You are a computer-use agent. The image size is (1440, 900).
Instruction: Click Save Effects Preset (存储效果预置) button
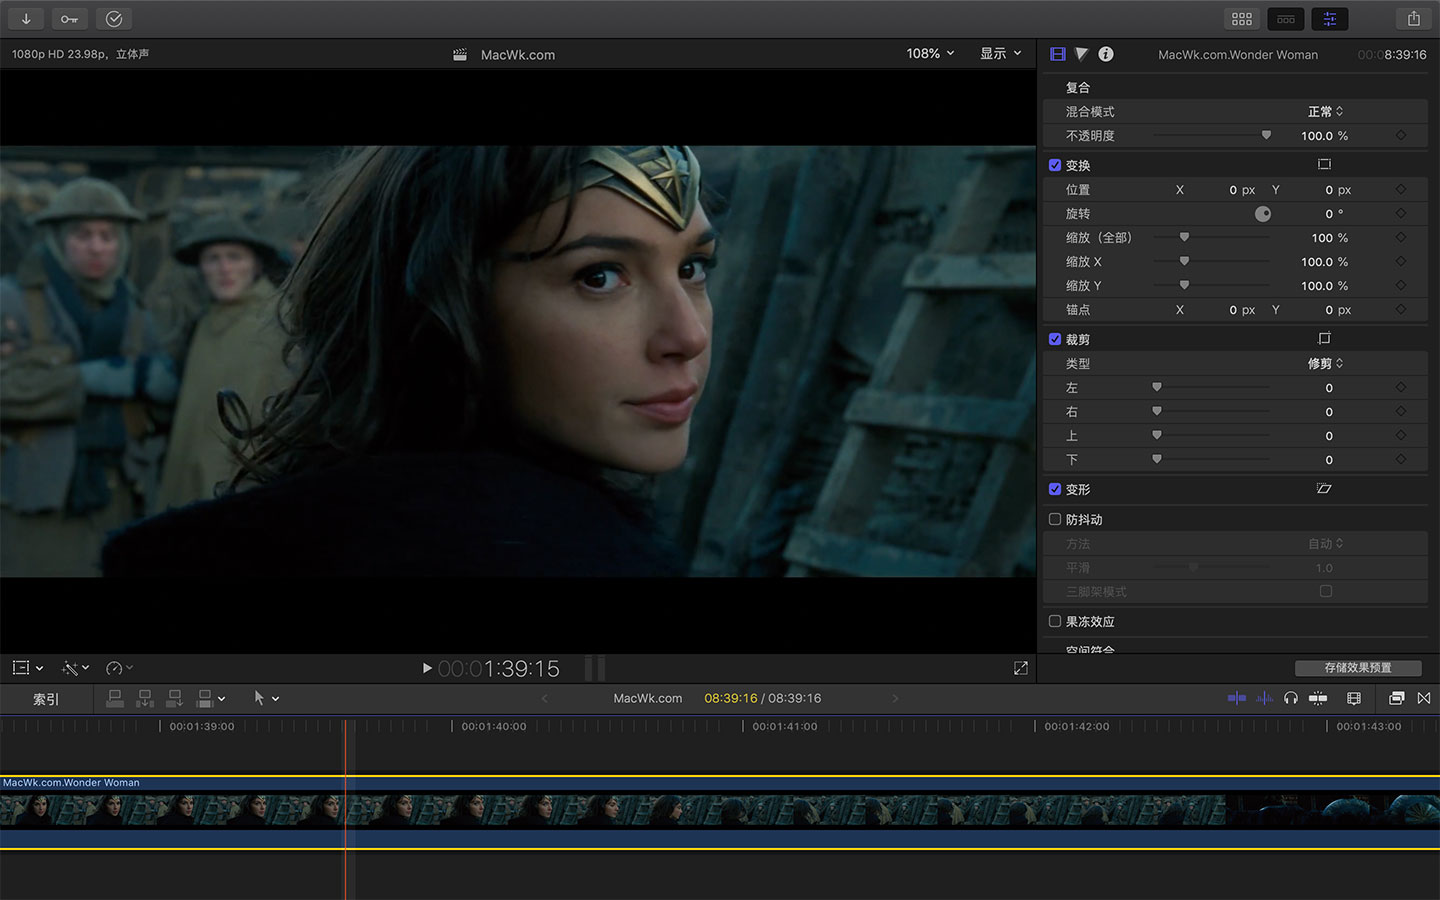[x=1358, y=668]
